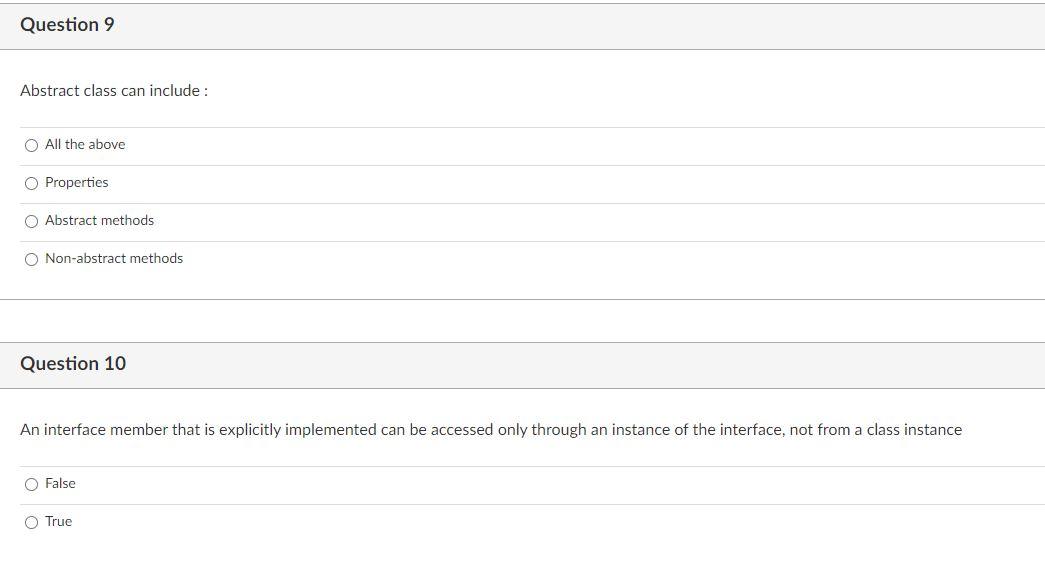1045x561 pixels.
Task: Click the phrase 'An interface member' in Question 10
Action: point(94,430)
